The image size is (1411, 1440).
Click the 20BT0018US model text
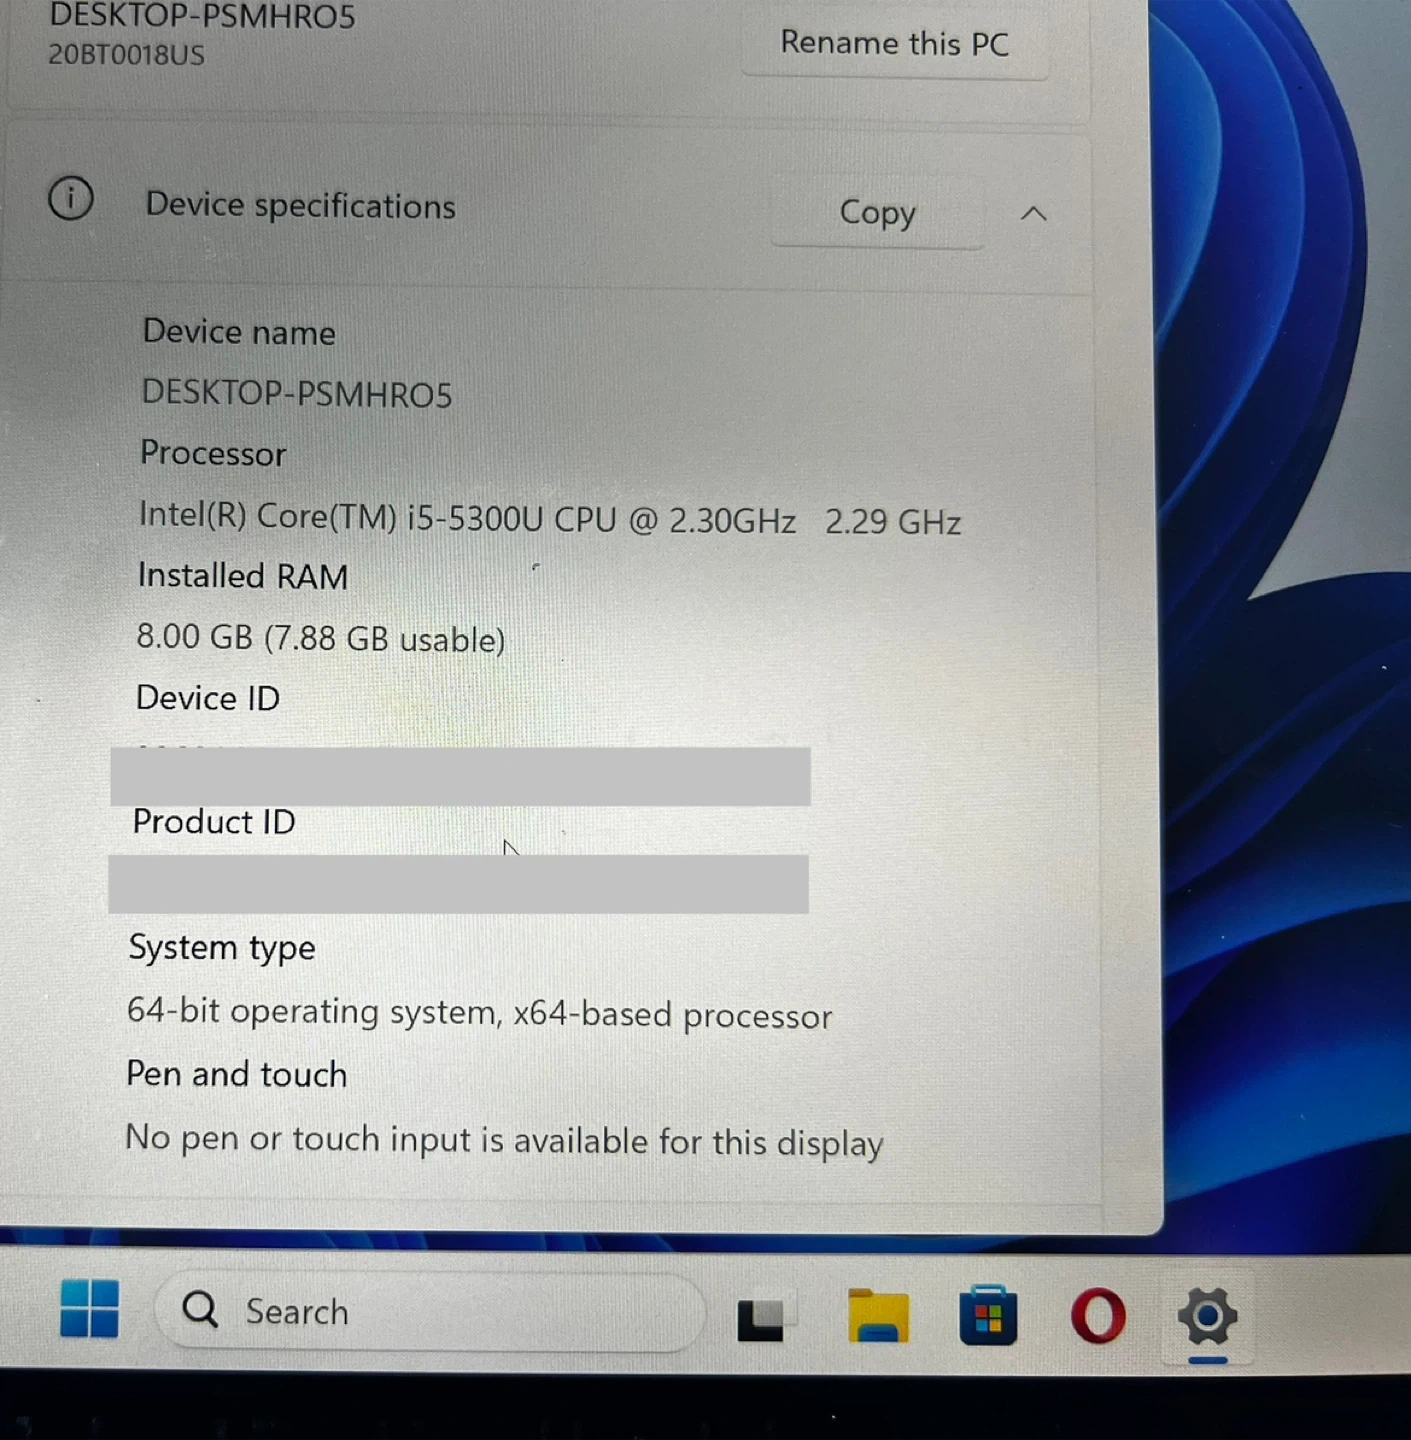[x=127, y=54]
